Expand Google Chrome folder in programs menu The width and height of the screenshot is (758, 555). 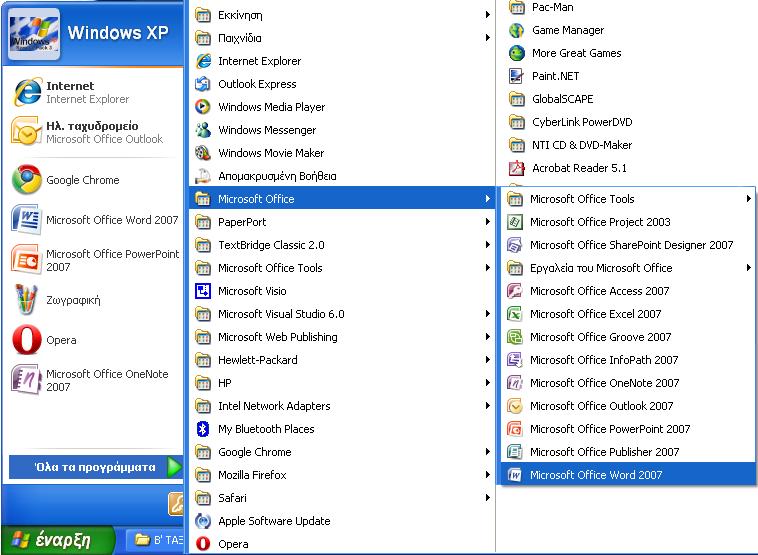coord(343,452)
